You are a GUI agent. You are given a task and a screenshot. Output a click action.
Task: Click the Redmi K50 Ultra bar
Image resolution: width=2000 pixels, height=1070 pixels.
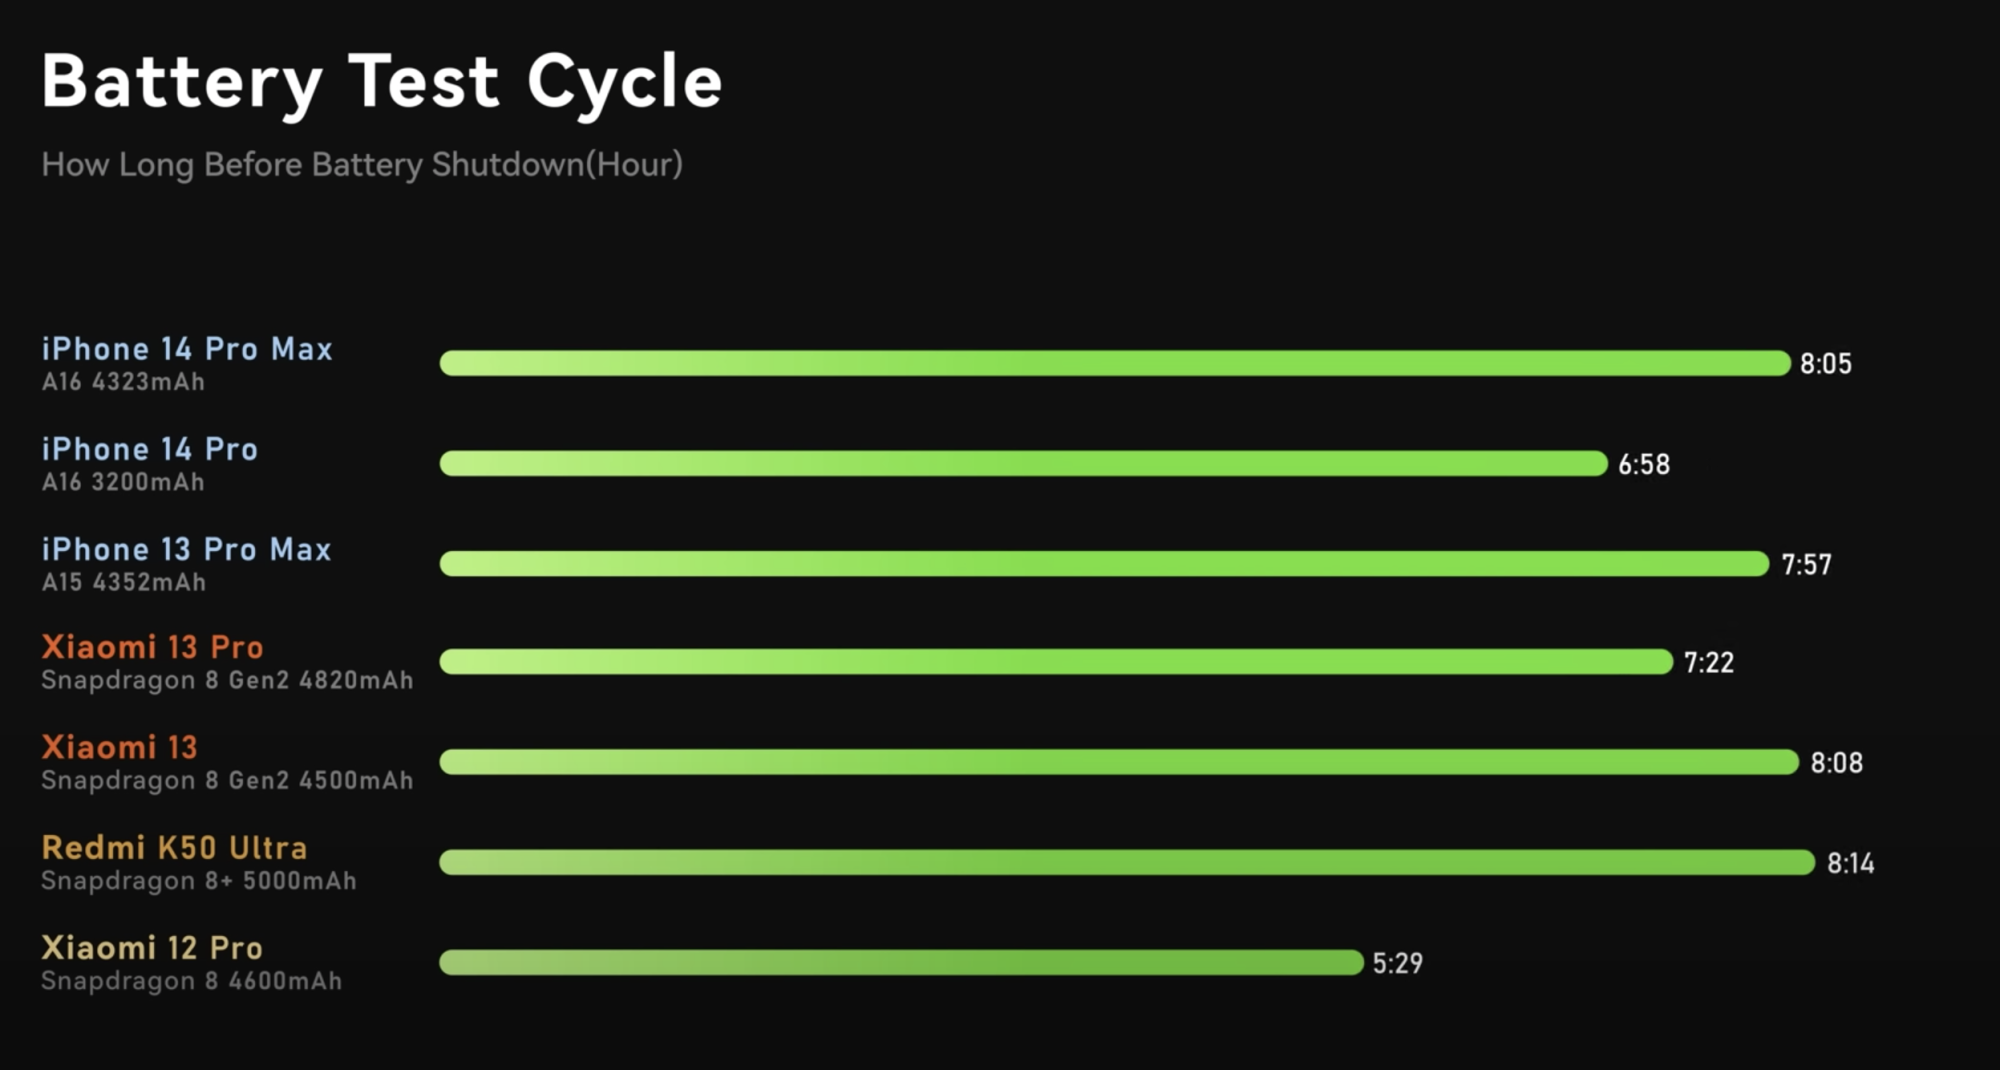pos(1127,862)
